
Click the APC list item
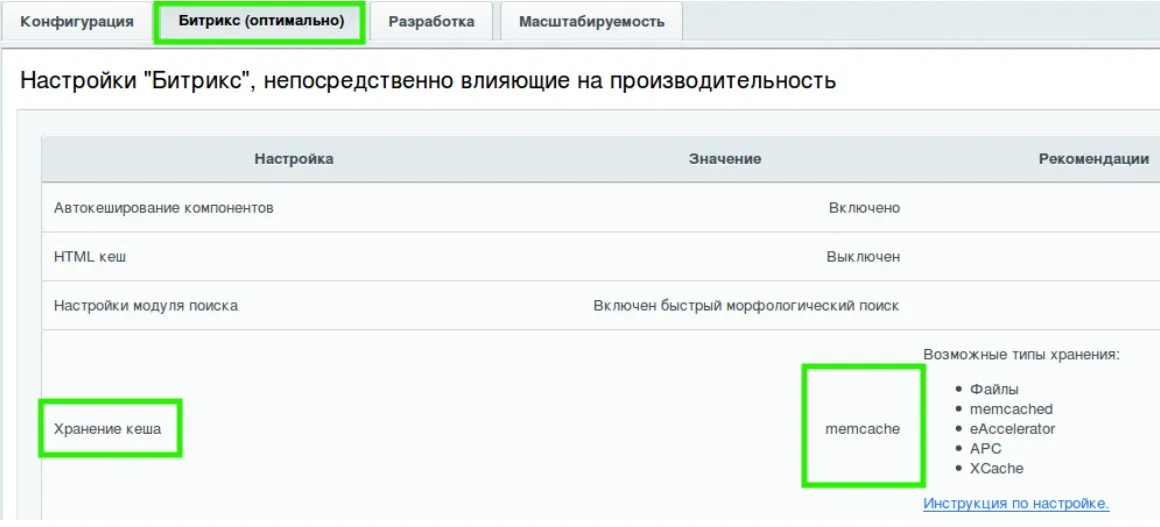(x=985, y=449)
